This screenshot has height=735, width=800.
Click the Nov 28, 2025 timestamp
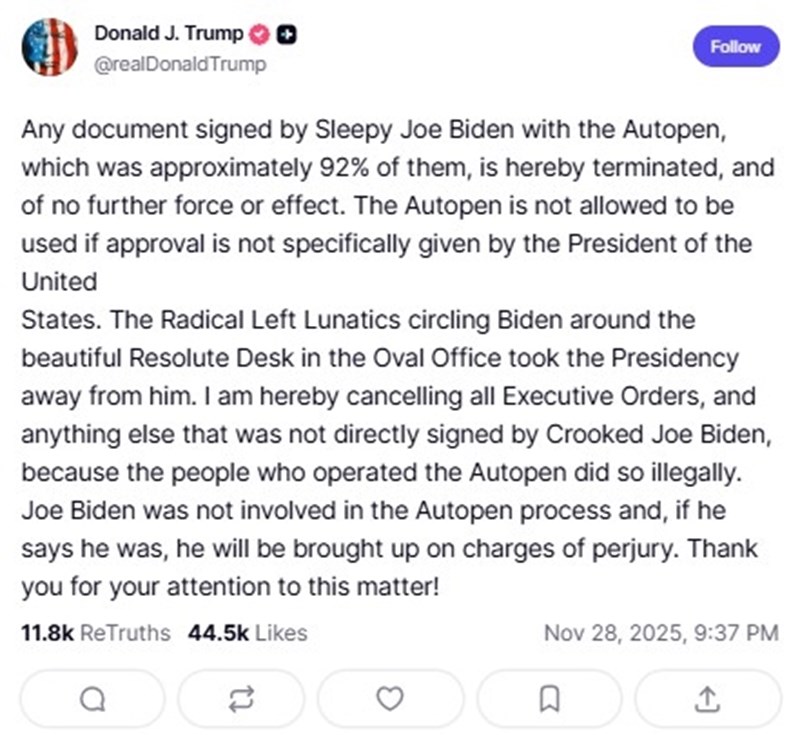pos(660,632)
